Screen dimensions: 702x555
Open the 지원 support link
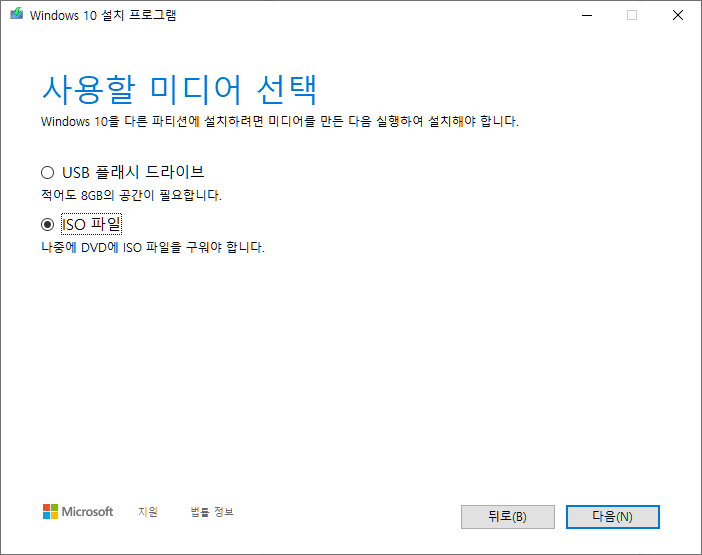148,512
